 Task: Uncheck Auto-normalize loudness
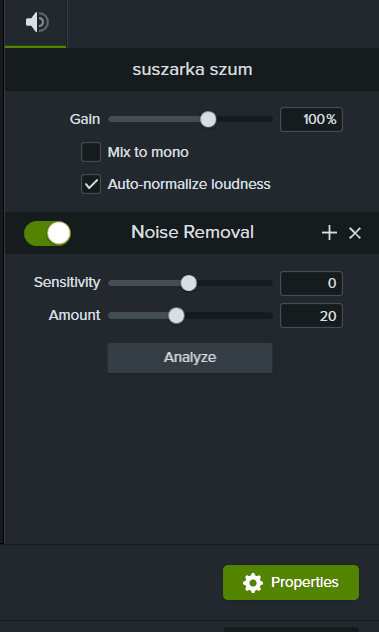point(91,184)
